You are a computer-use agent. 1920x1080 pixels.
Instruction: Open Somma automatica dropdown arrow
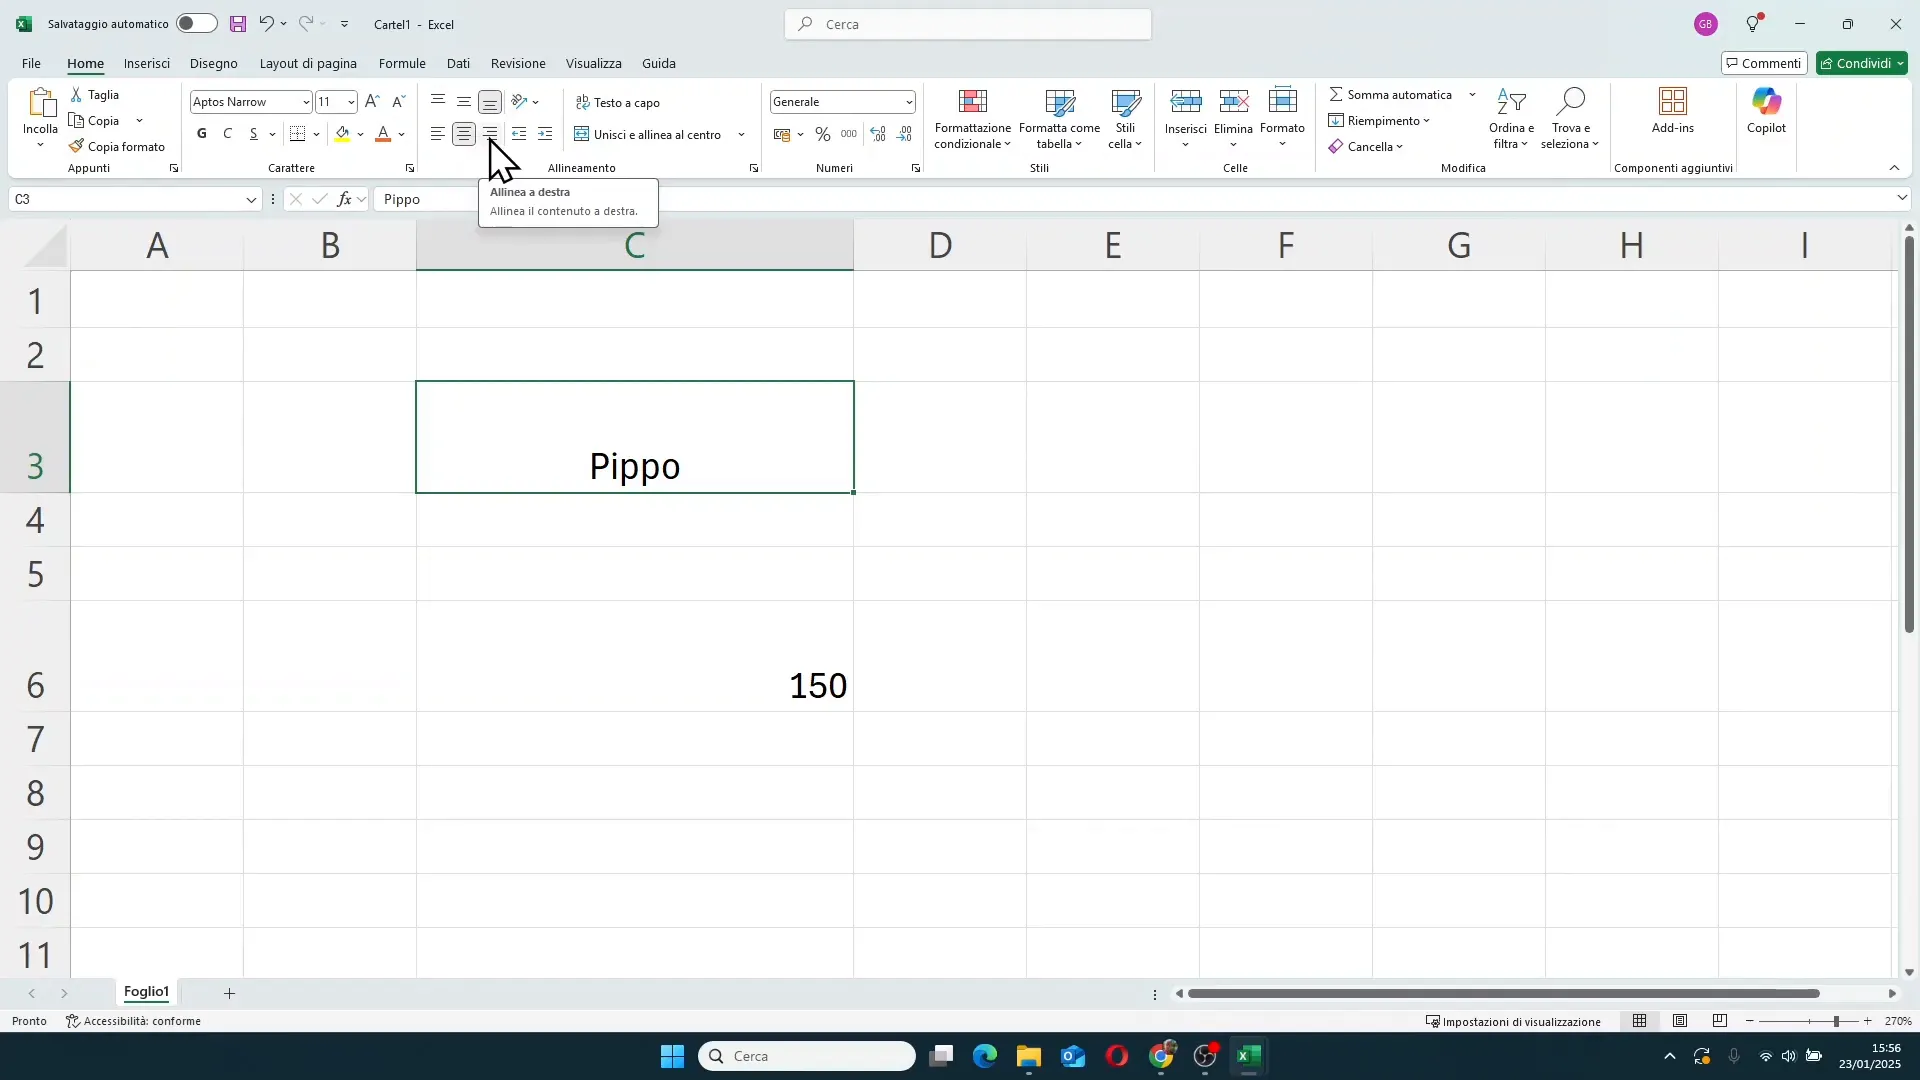point(1473,95)
